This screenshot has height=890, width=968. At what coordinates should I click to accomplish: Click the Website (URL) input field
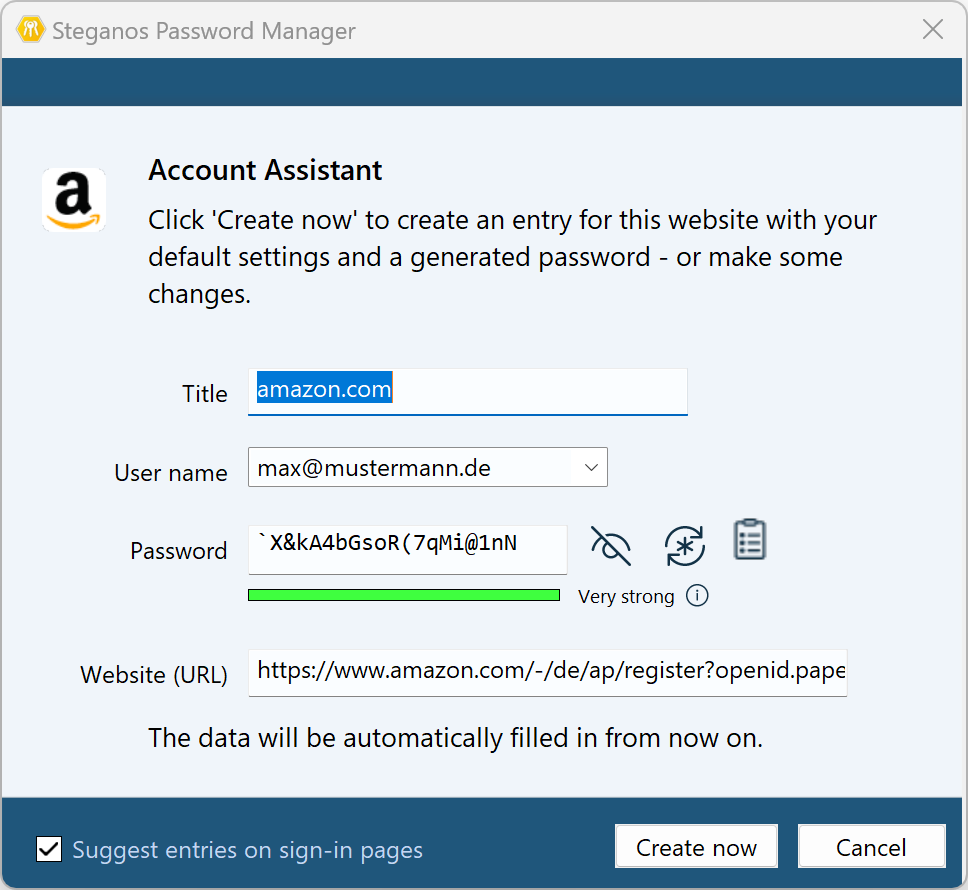[x=547, y=671]
